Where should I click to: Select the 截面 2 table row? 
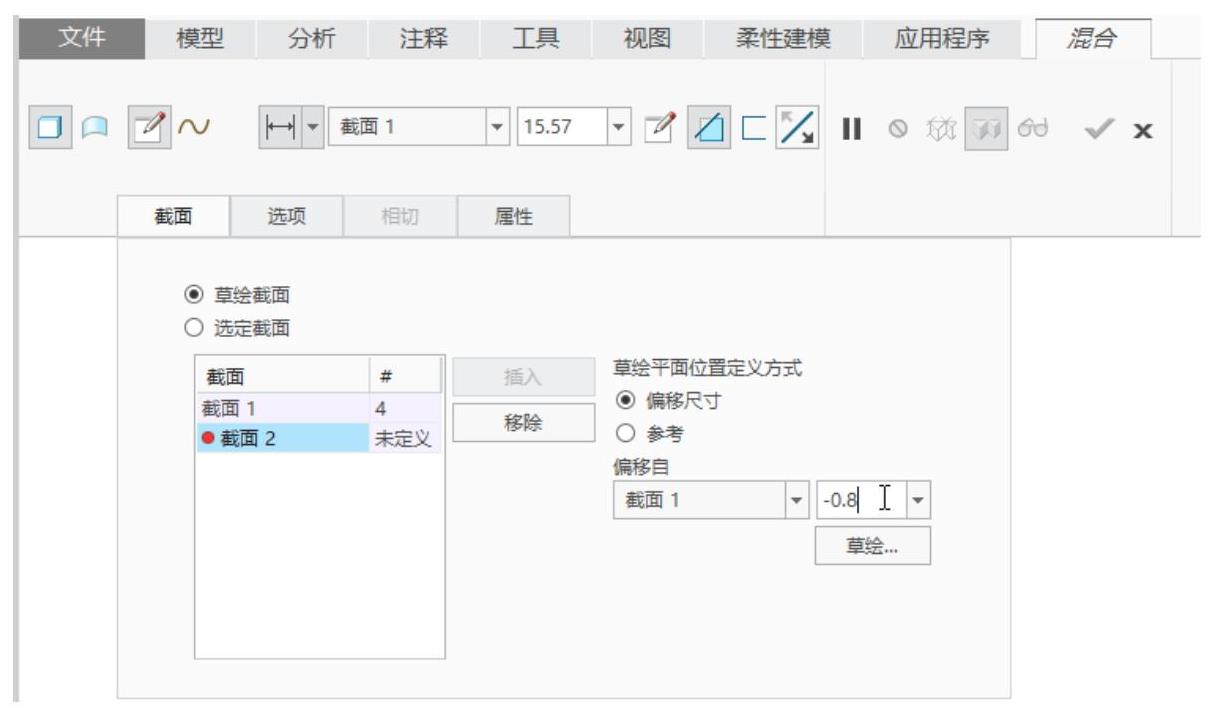point(318,437)
